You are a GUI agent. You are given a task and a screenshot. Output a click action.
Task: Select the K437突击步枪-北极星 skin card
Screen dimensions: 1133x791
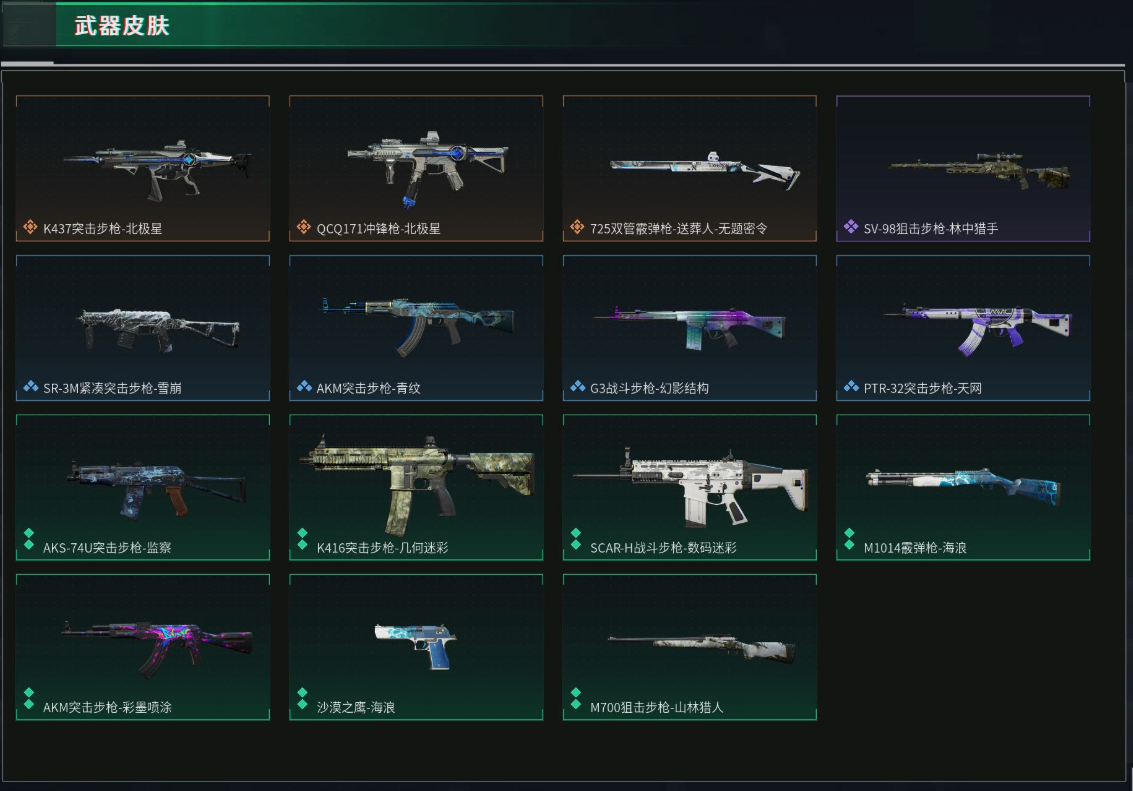point(143,168)
